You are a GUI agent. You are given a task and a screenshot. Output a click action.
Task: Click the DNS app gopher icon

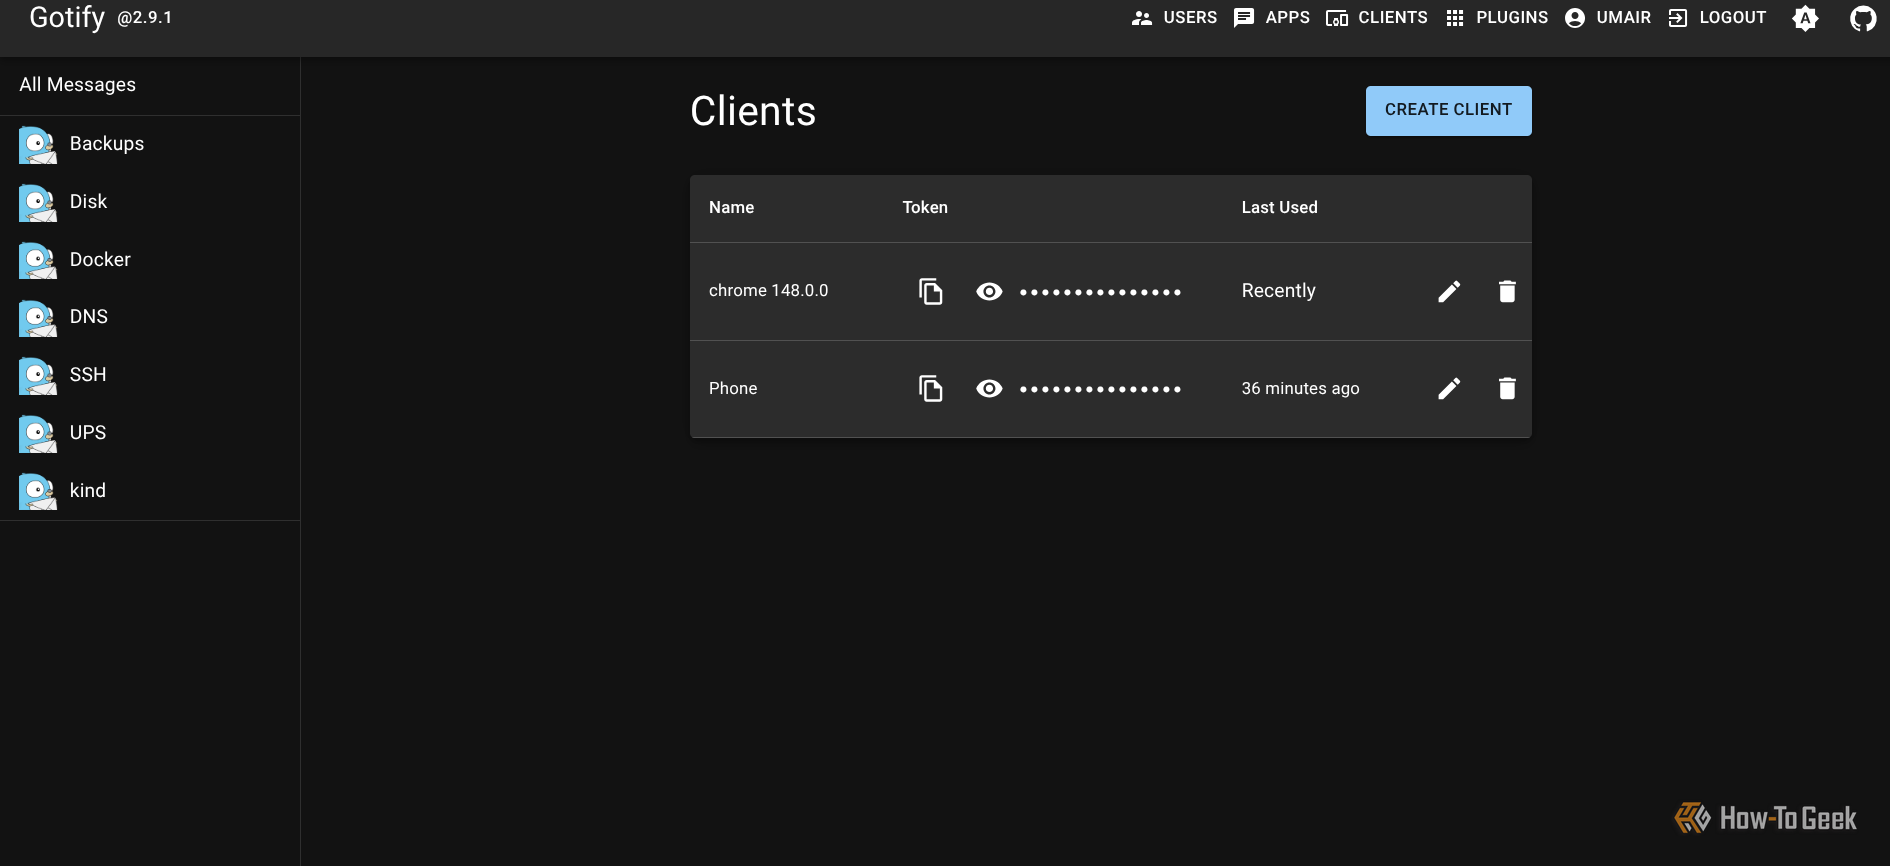(x=38, y=318)
